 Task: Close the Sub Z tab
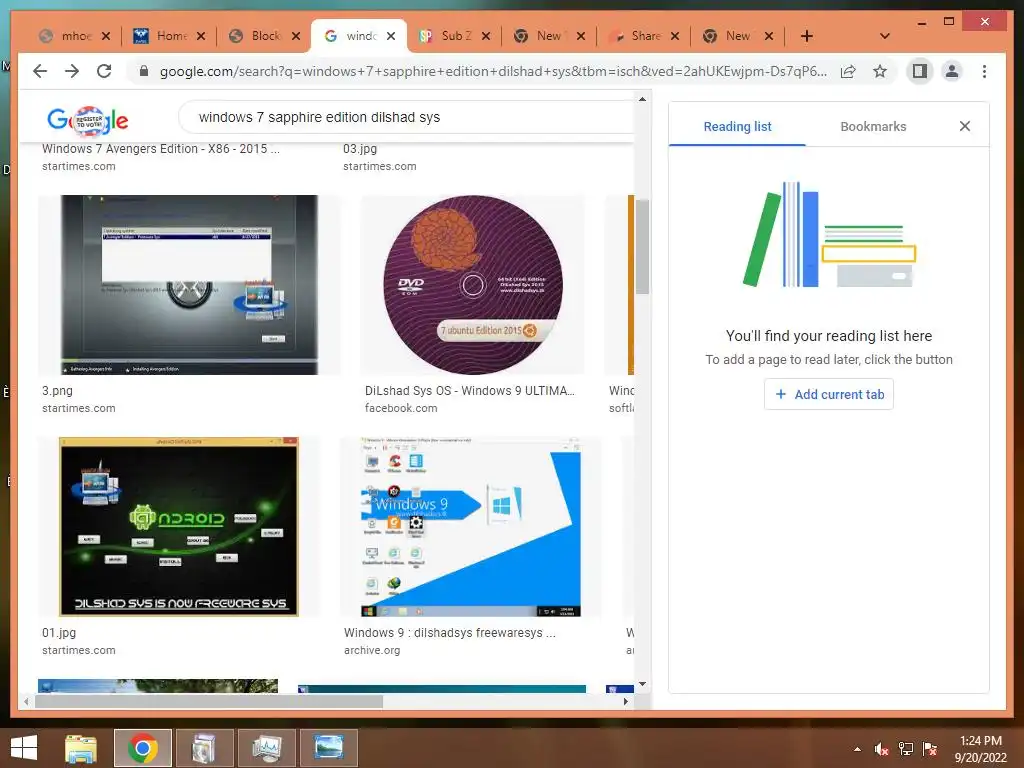tap(486, 36)
